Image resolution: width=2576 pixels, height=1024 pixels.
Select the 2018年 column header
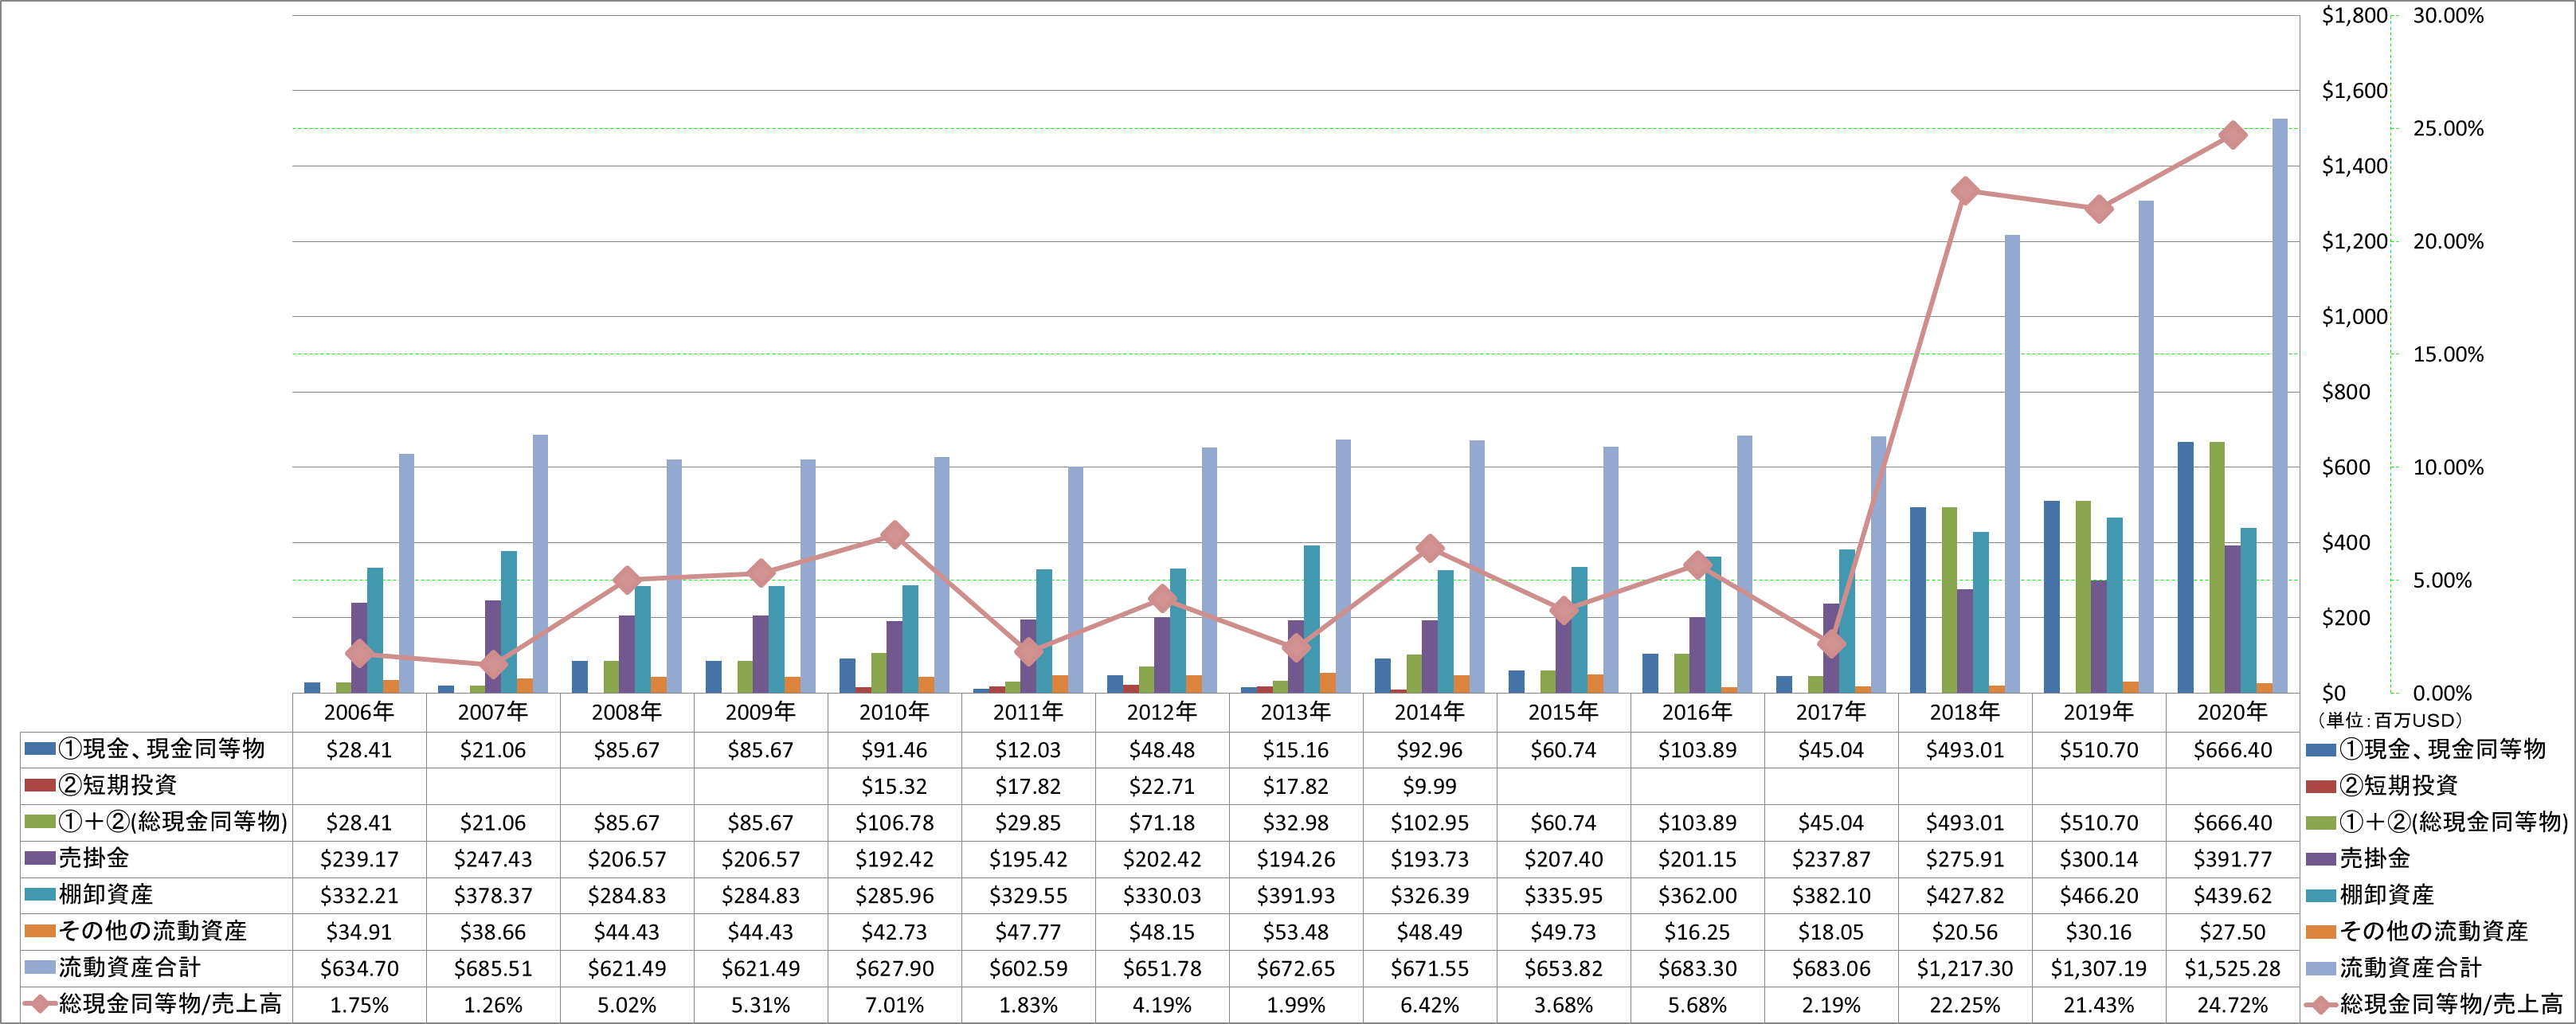(1965, 712)
